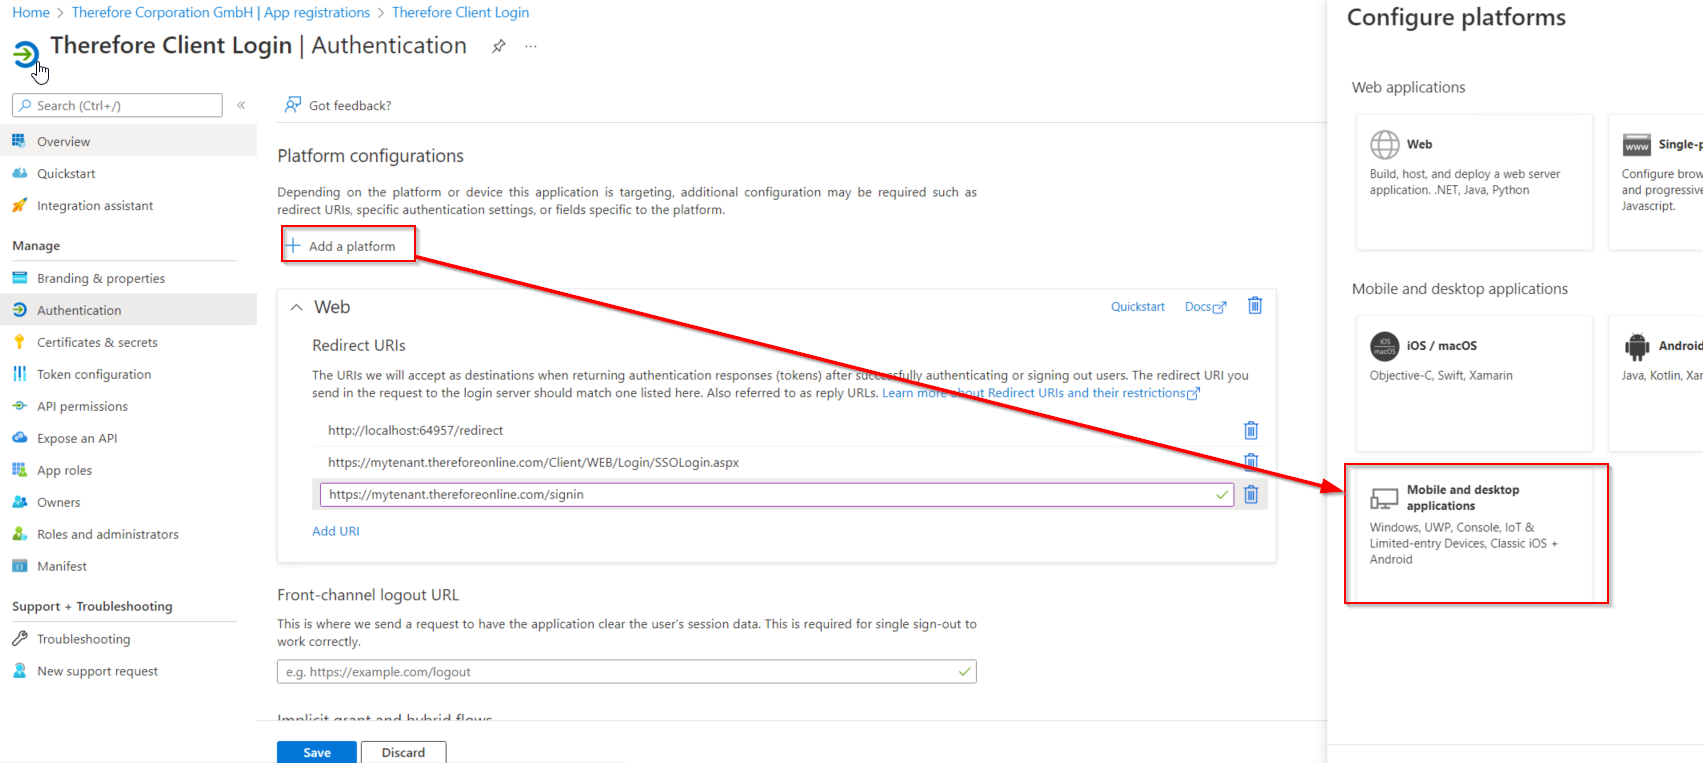Screen dimensions: 1703x763
Task: Collapse the sidebar with the double chevron
Action: [x=241, y=105]
